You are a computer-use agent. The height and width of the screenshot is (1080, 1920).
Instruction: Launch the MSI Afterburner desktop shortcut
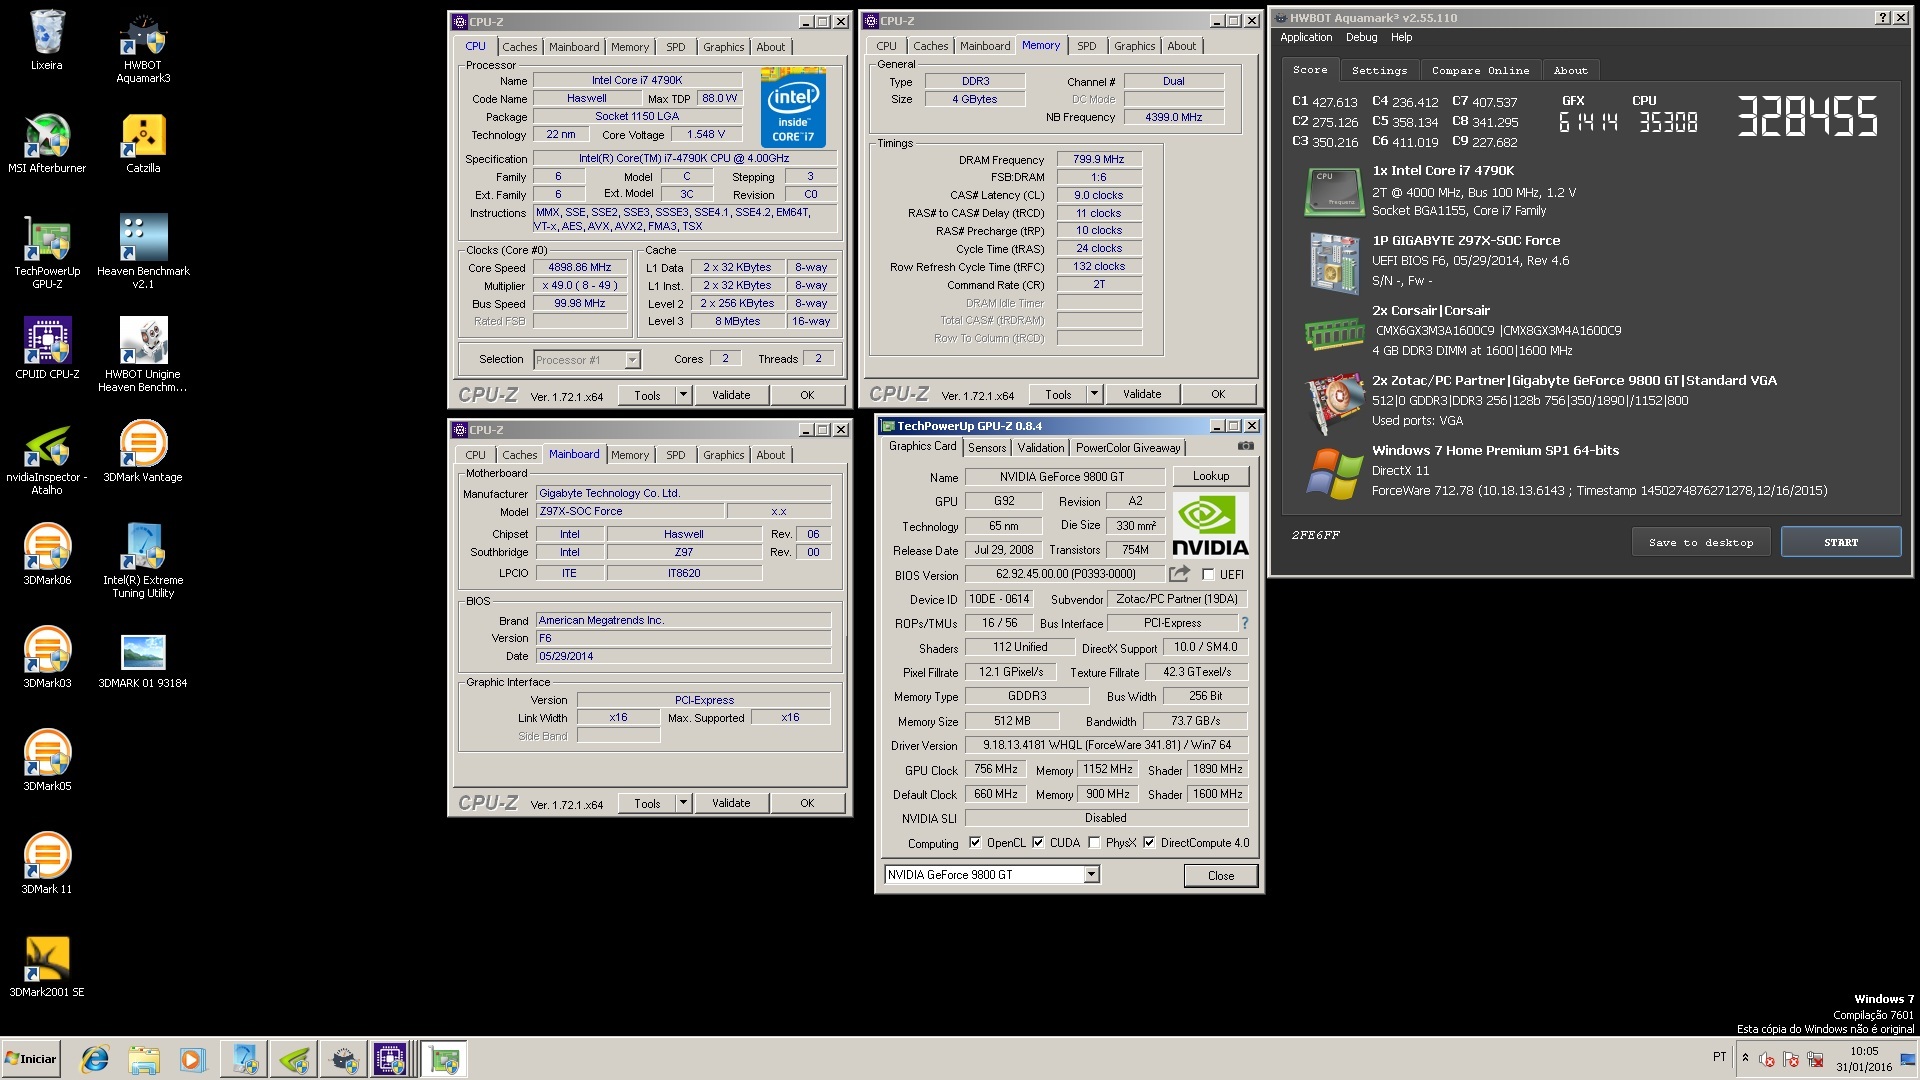[47, 143]
